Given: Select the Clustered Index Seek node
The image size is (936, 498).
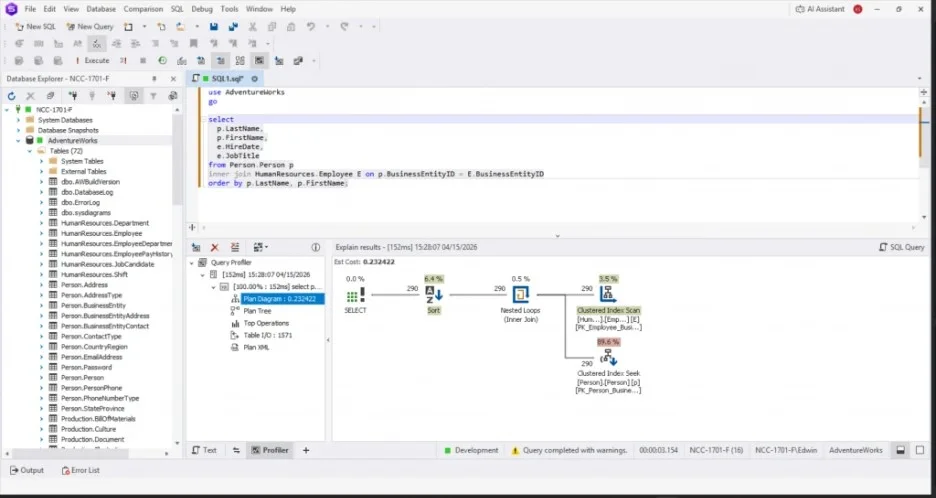Looking at the screenshot, I should 608,366.
